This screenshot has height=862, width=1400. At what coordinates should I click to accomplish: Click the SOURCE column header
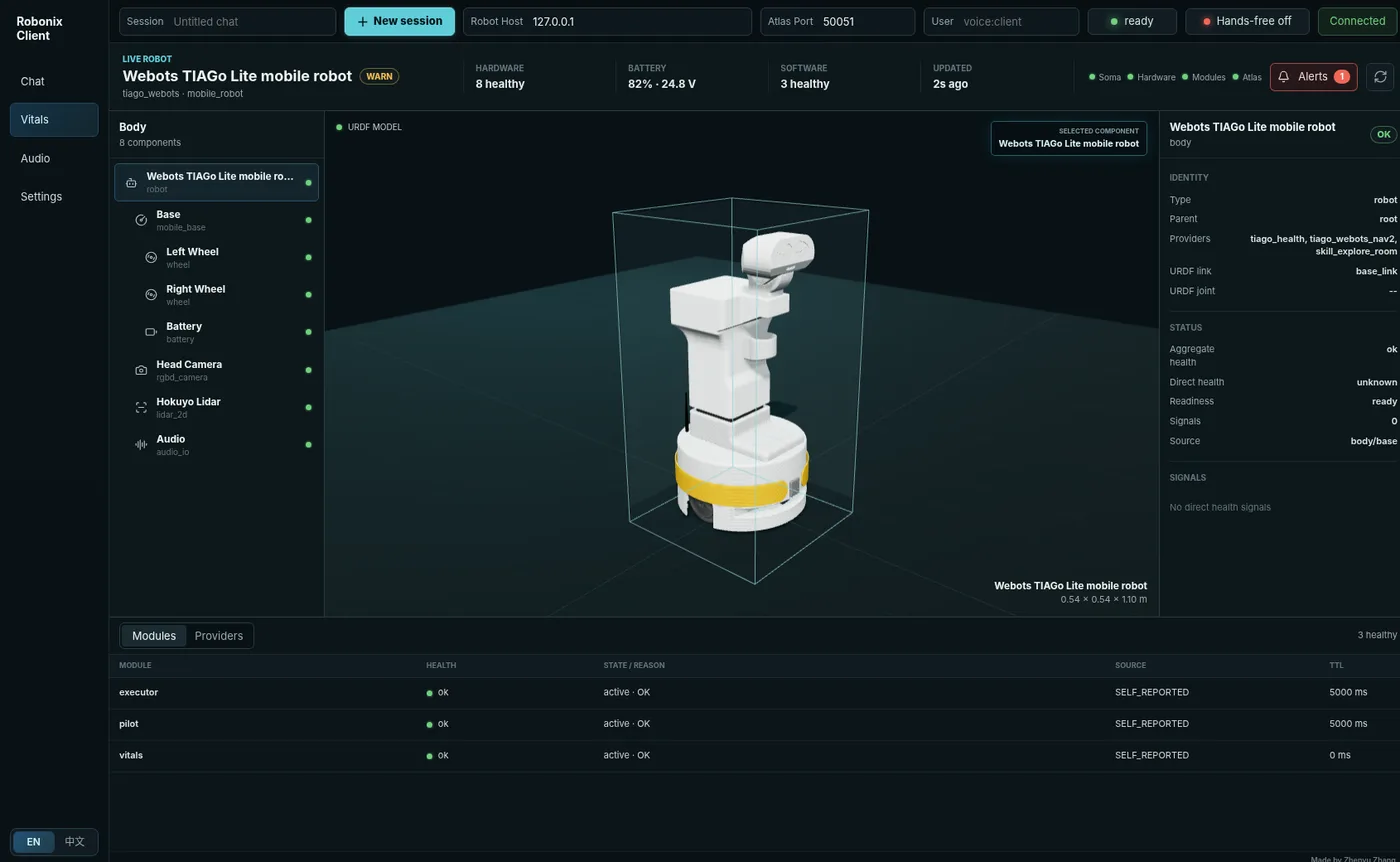point(1131,665)
